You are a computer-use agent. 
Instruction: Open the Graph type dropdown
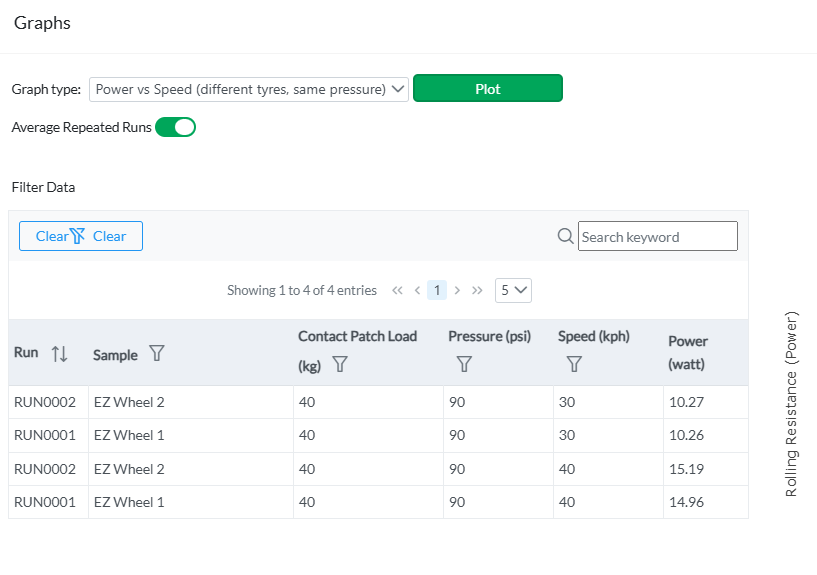pyautogui.click(x=249, y=89)
